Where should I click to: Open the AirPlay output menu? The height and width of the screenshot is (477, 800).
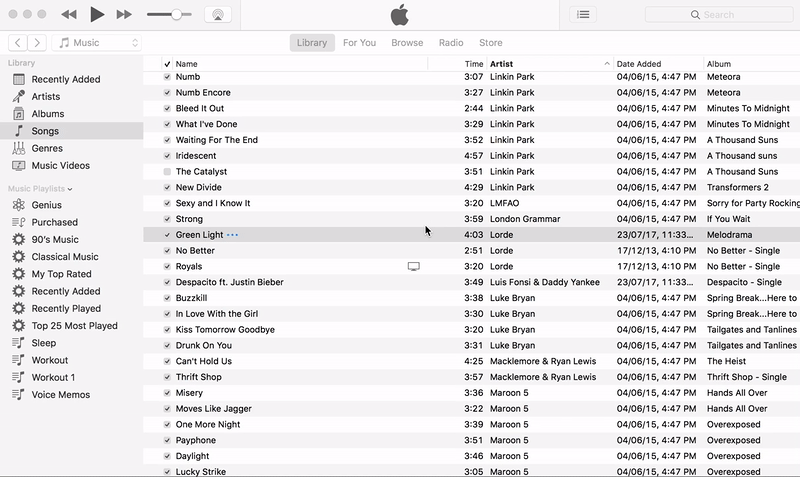218,14
